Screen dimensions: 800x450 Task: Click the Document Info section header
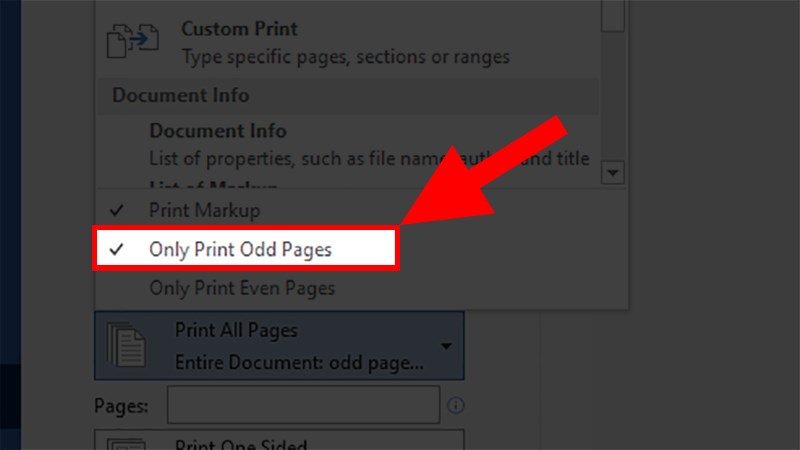click(x=181, y=96)
